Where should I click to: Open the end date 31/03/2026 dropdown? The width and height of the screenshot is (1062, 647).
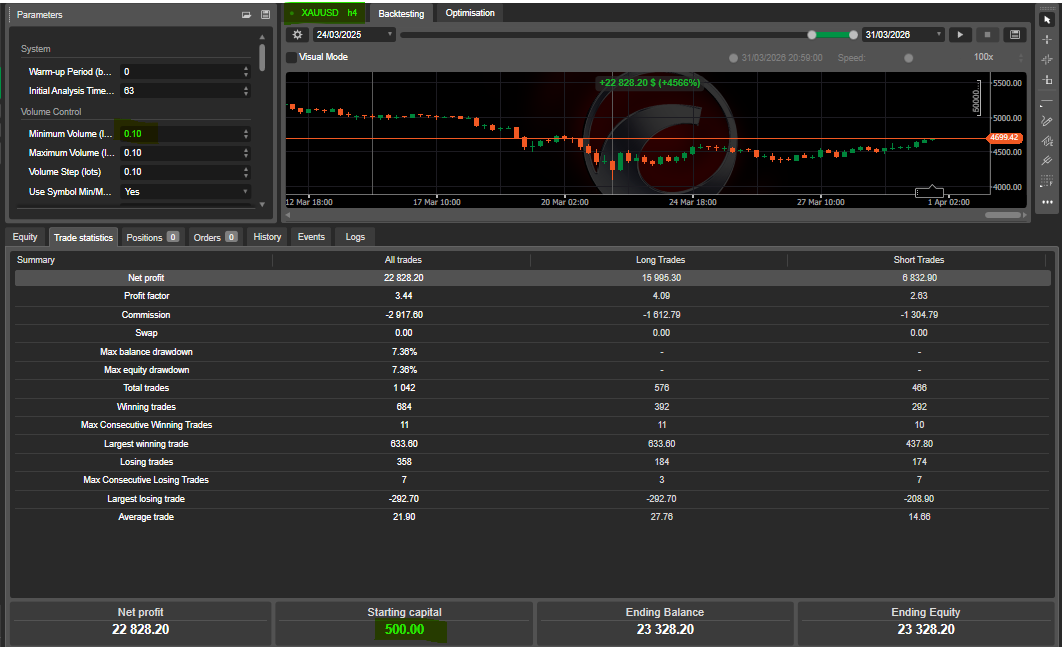902,34
